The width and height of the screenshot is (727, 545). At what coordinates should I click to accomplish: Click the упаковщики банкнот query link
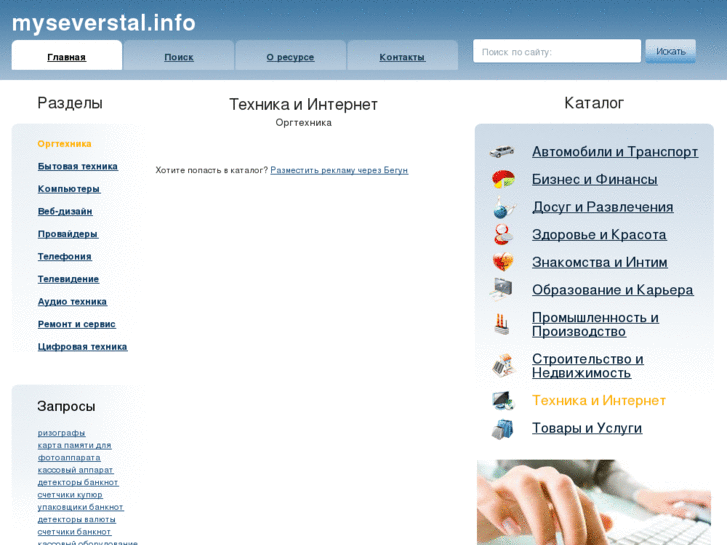(80, 507)
